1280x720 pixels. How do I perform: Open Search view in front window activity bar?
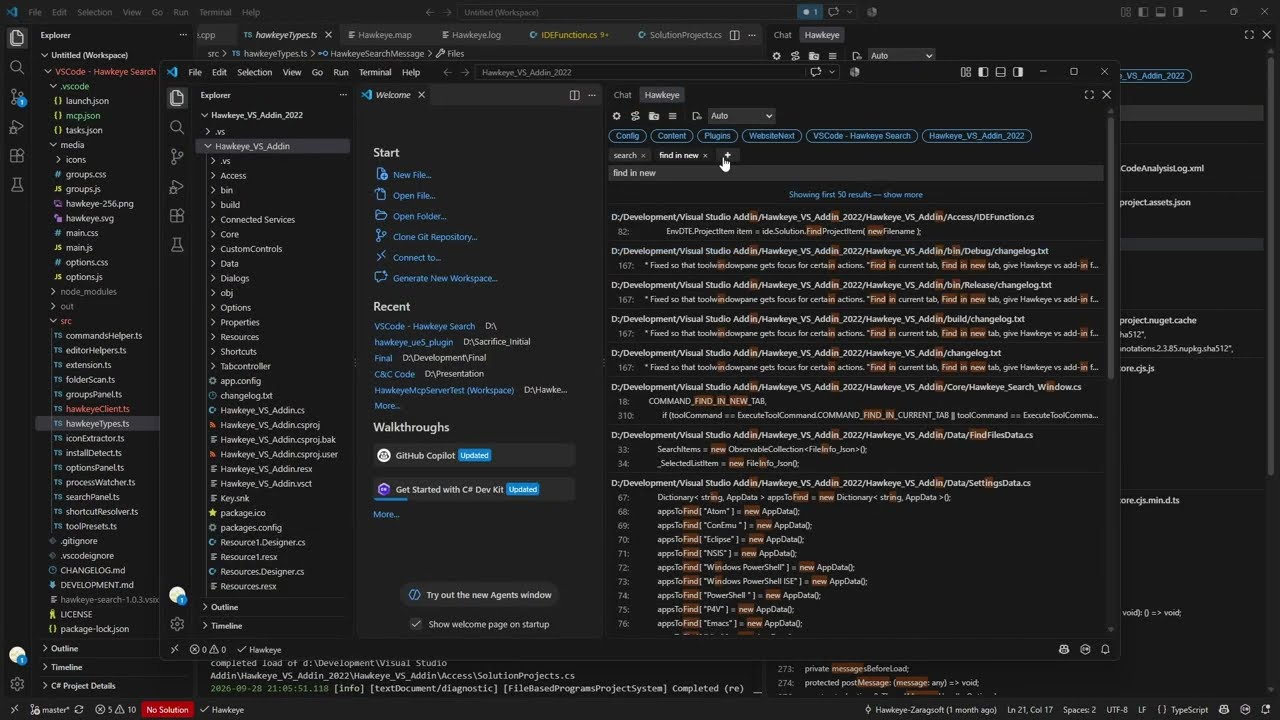click(177, 127)
